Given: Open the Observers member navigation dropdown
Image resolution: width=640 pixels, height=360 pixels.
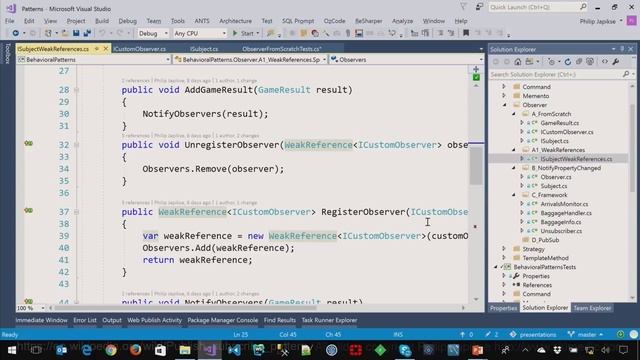Looking at the screenshot, I should click(407, 60).
